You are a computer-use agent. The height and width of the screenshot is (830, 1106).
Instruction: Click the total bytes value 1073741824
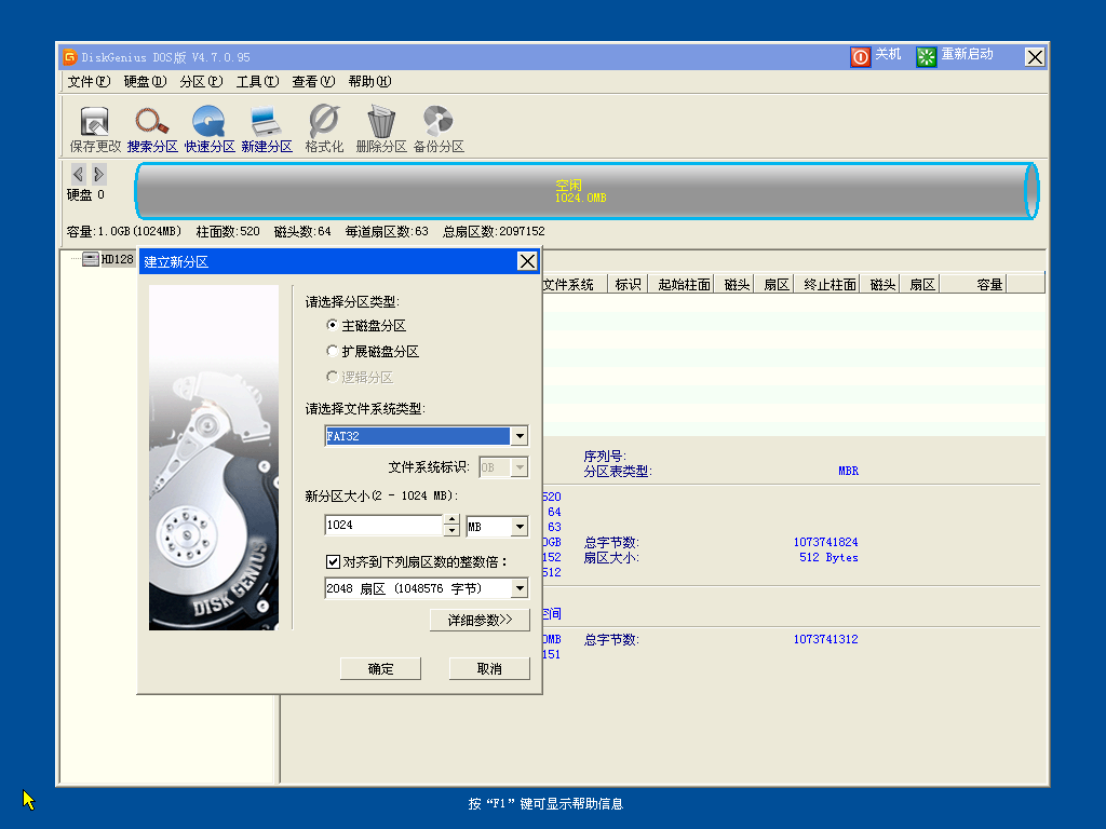(825, 542)
